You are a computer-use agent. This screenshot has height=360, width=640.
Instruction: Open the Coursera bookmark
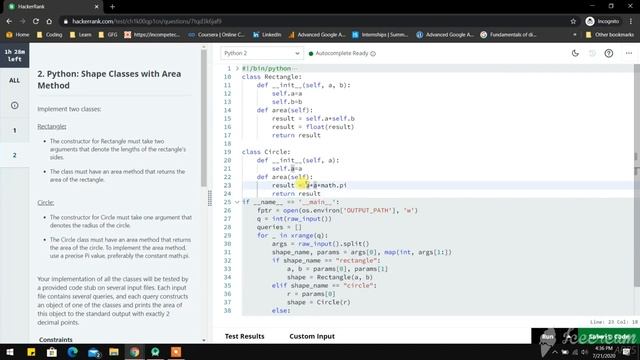(x=216, y=35)
